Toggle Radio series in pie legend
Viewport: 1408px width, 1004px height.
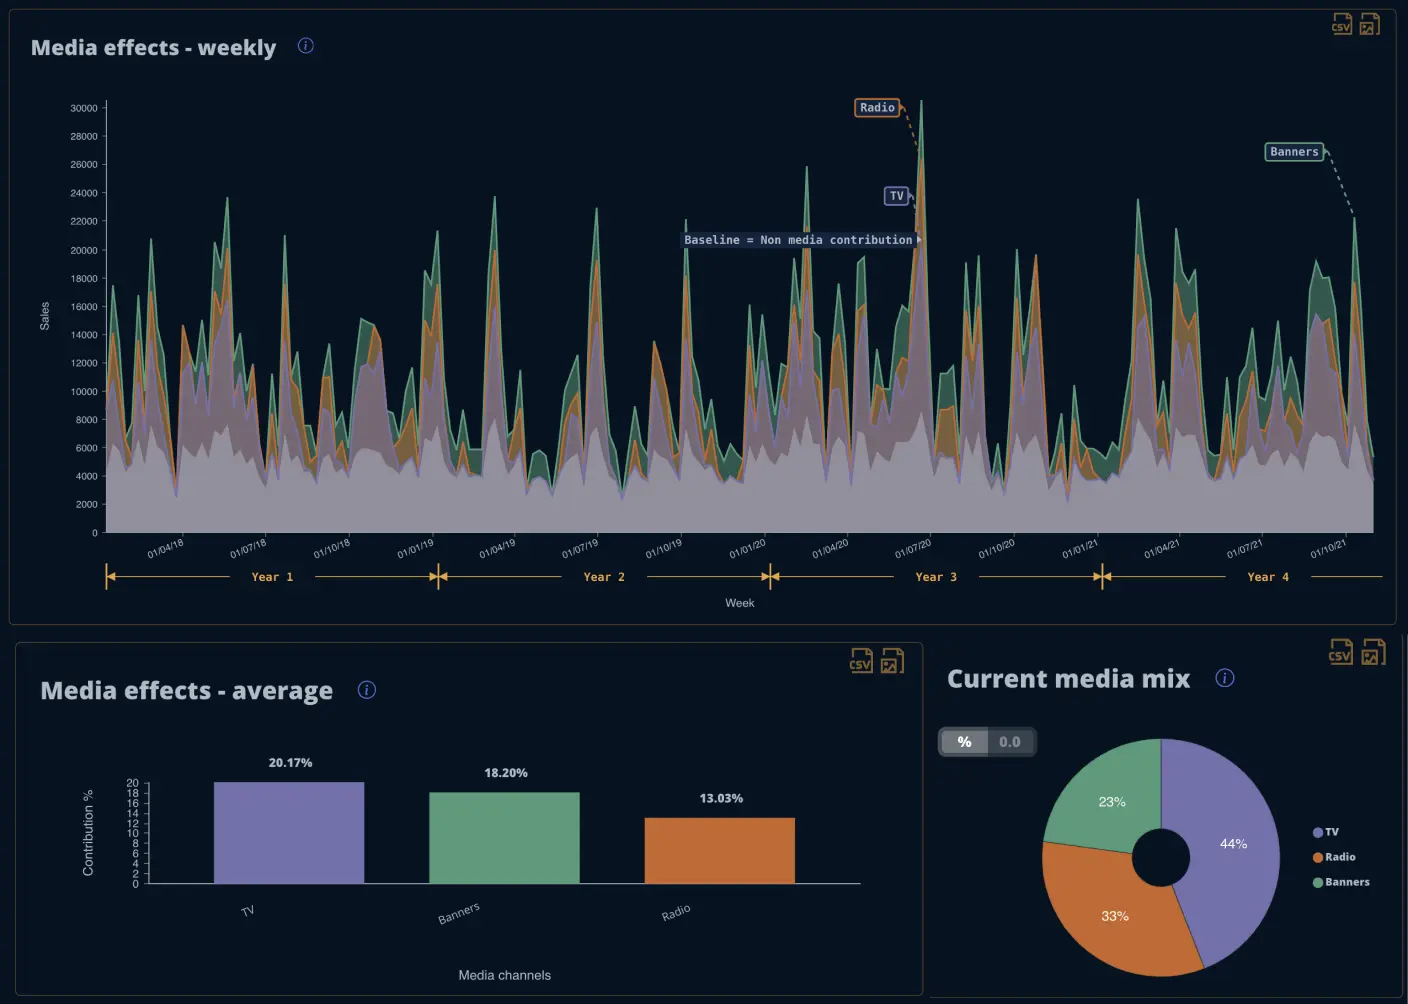1334,857
